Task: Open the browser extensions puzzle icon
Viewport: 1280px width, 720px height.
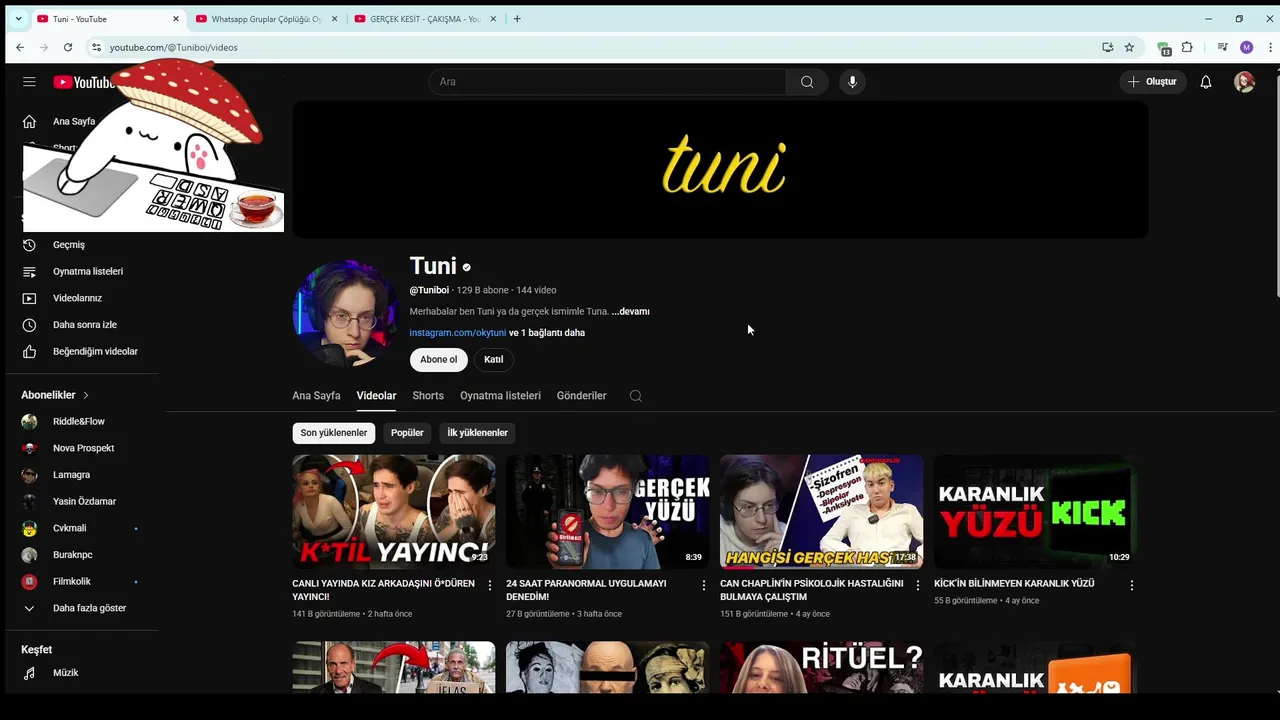Action: point(1187,47)
